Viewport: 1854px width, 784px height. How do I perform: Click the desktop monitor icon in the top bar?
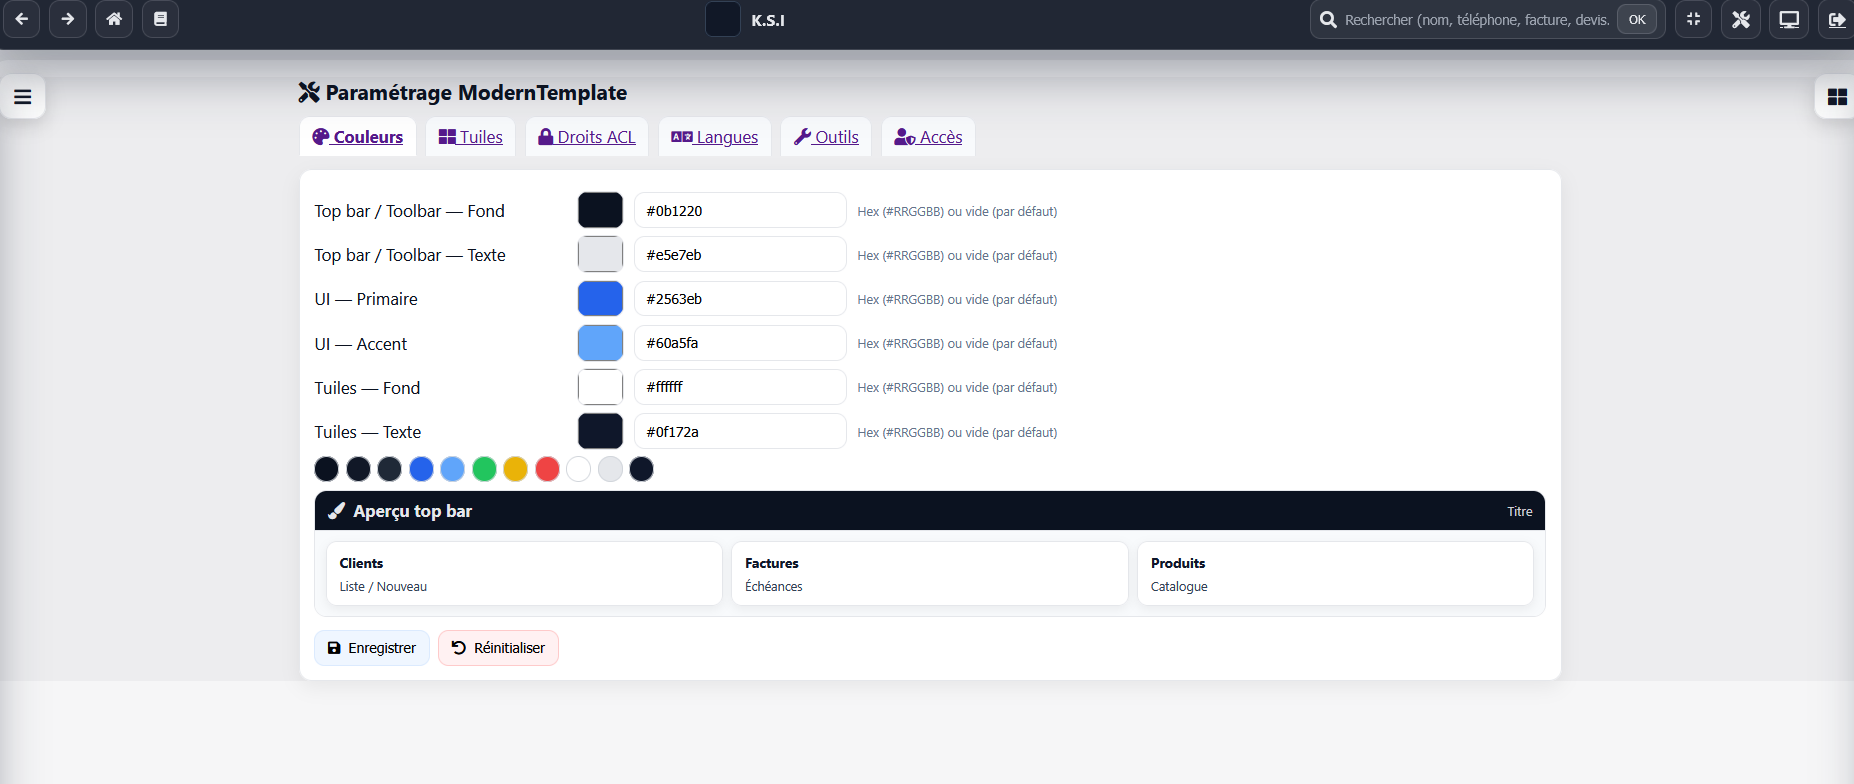click(x=1789, y=19)
